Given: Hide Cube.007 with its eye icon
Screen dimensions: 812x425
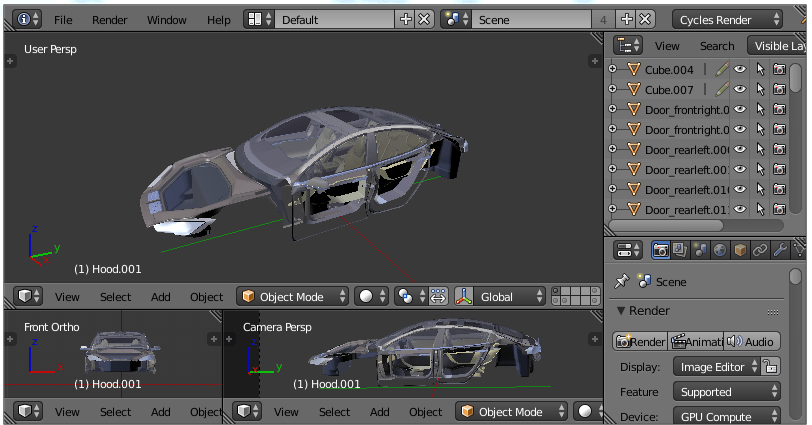Looking at the screenshot, I should [x=741, y=89].
